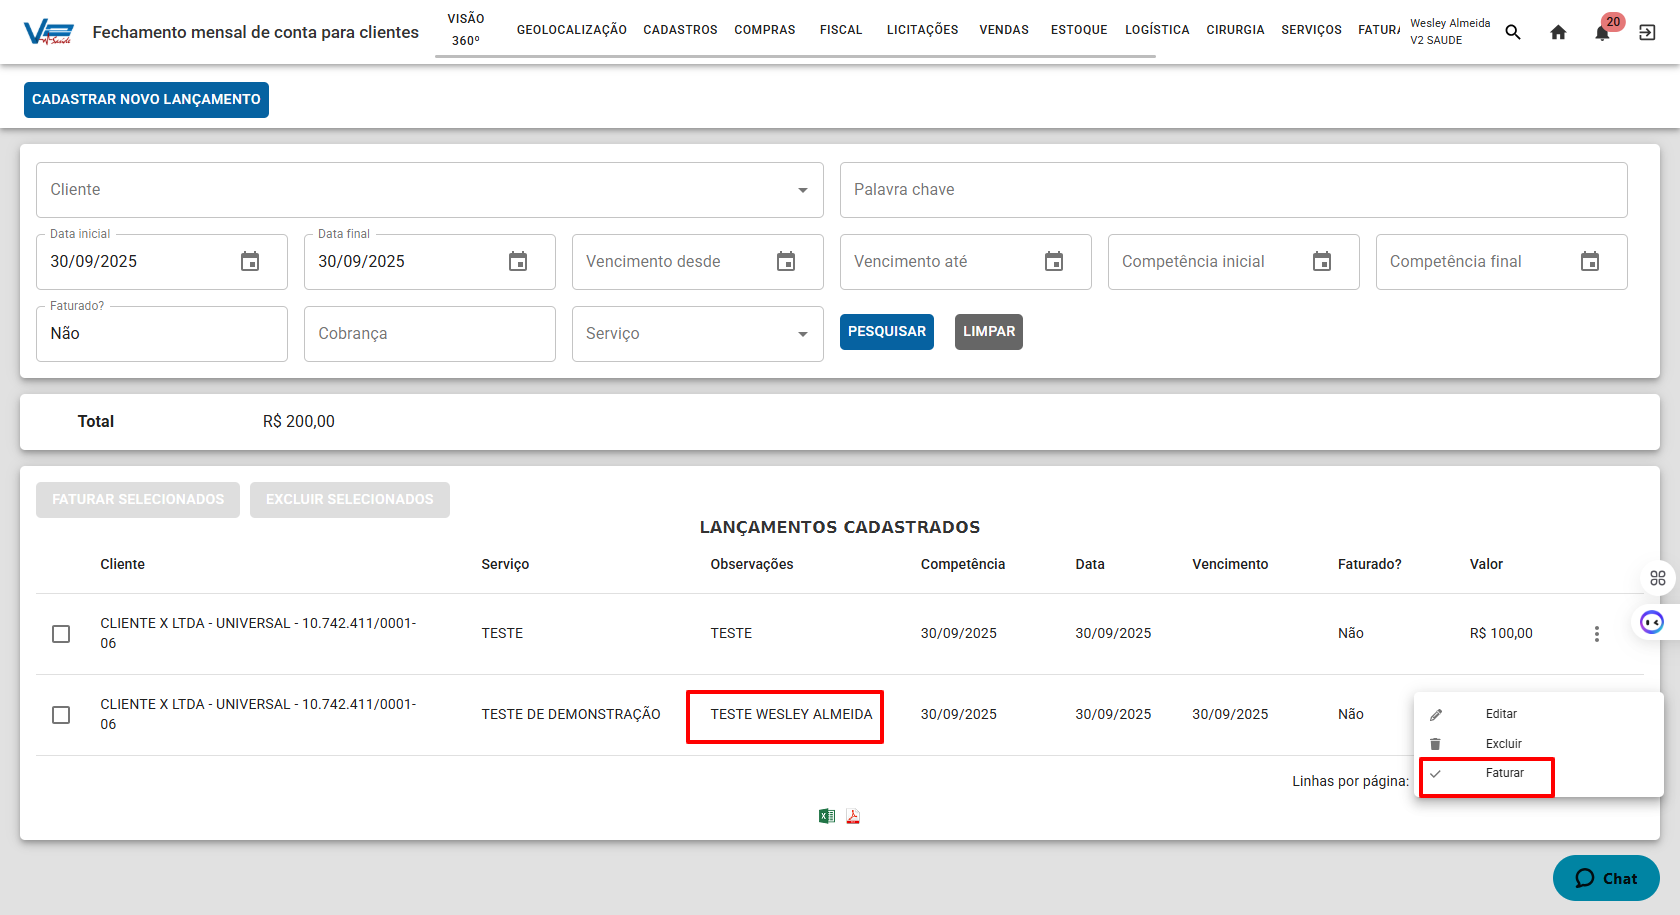This screenshot has height=915, width=1680.
Task: Select Editar in the row context menu
Action: point(1500,714)
